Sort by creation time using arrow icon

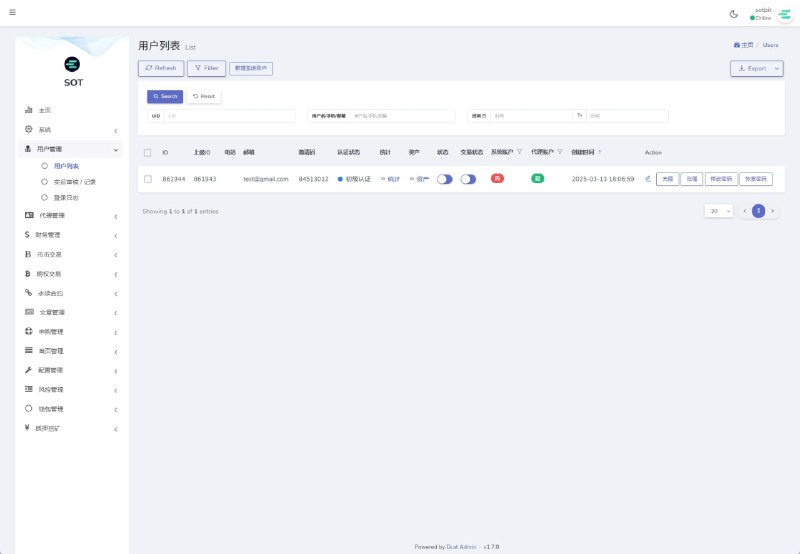tap(600, 152)
